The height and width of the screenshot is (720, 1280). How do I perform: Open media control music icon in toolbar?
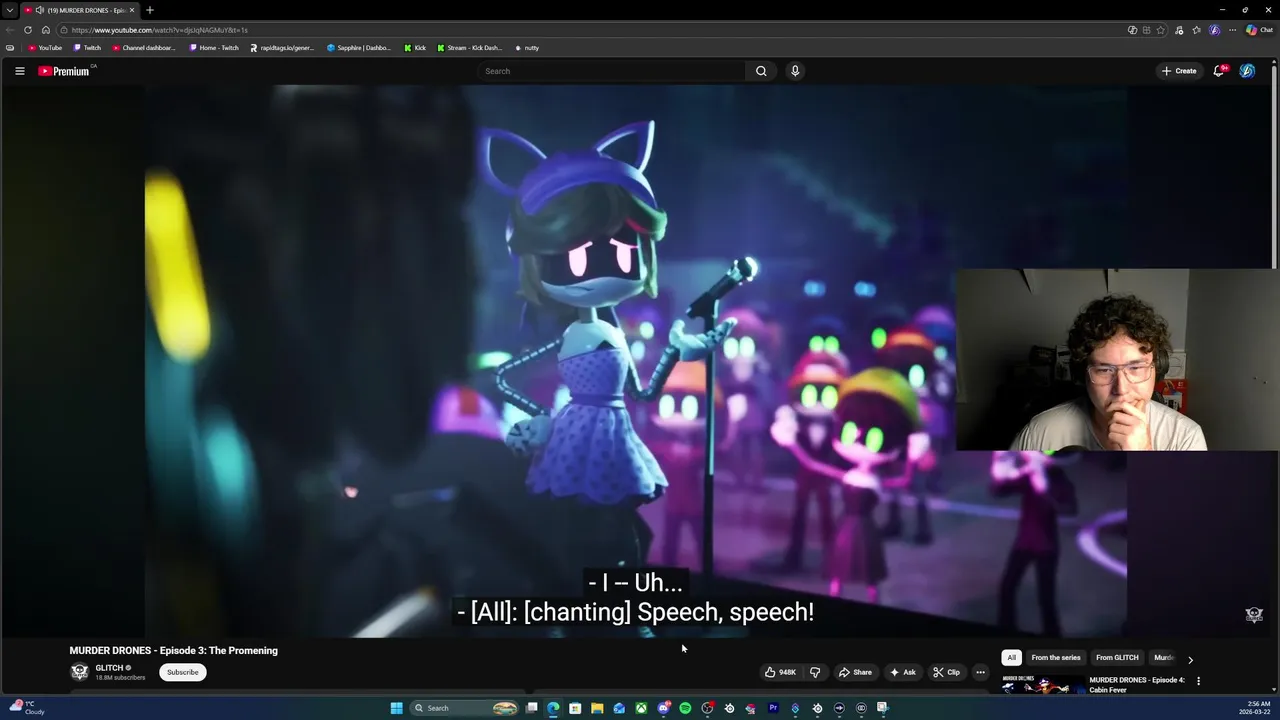(1180, 30)
